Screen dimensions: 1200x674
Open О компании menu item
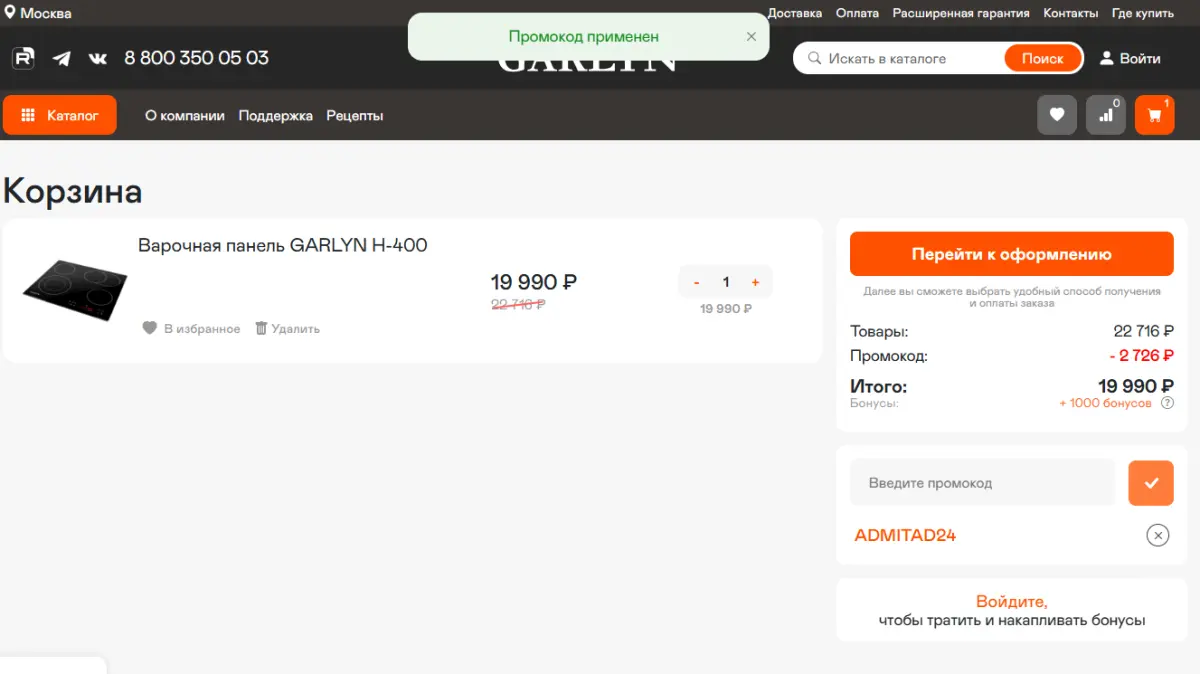pyautogui.click(x=185, y=116)
